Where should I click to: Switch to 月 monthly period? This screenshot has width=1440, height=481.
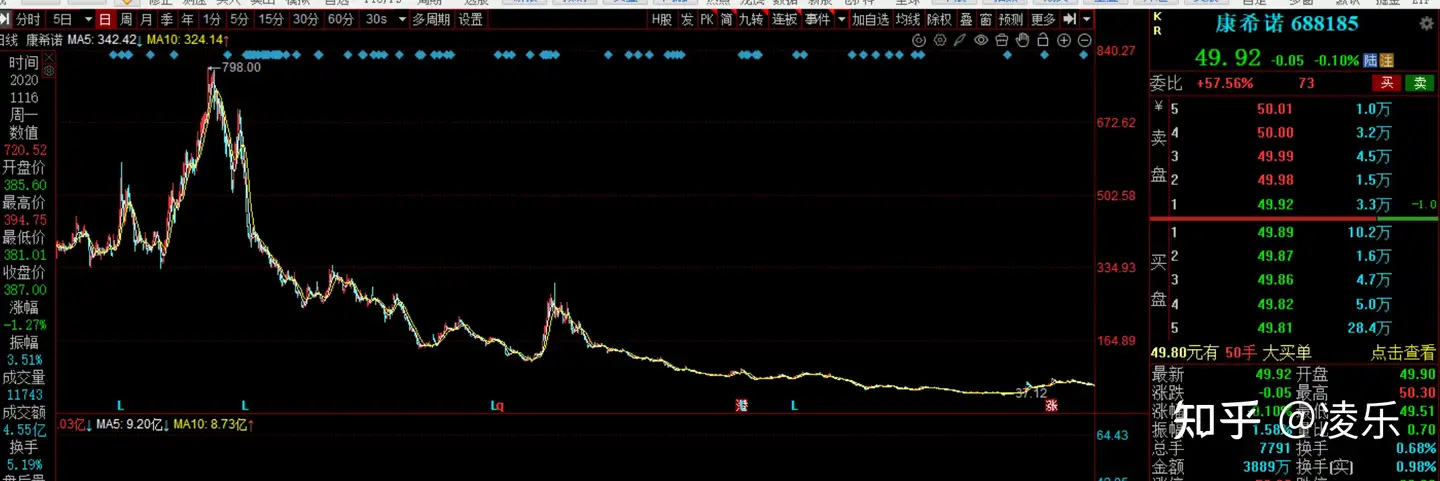(x=147, y=19)
